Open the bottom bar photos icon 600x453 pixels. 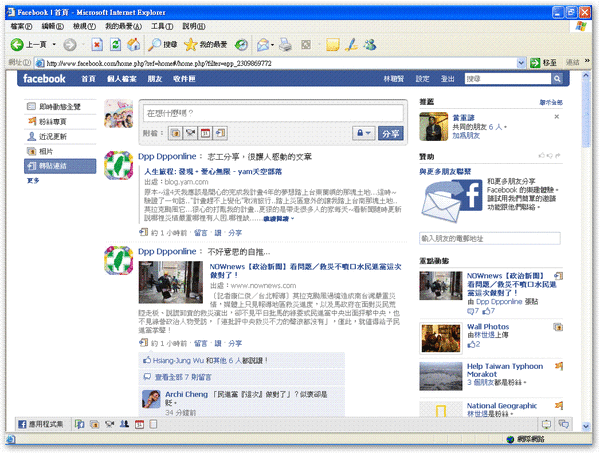click(94, 424)
